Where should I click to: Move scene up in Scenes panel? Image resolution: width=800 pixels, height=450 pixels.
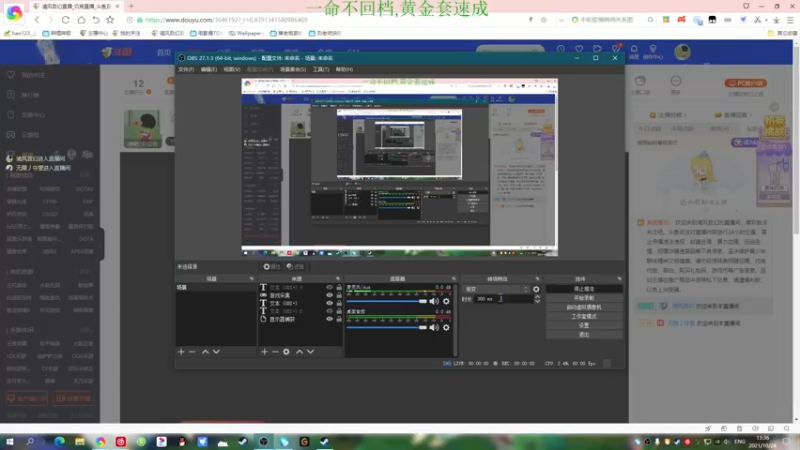tap(205, 352)
